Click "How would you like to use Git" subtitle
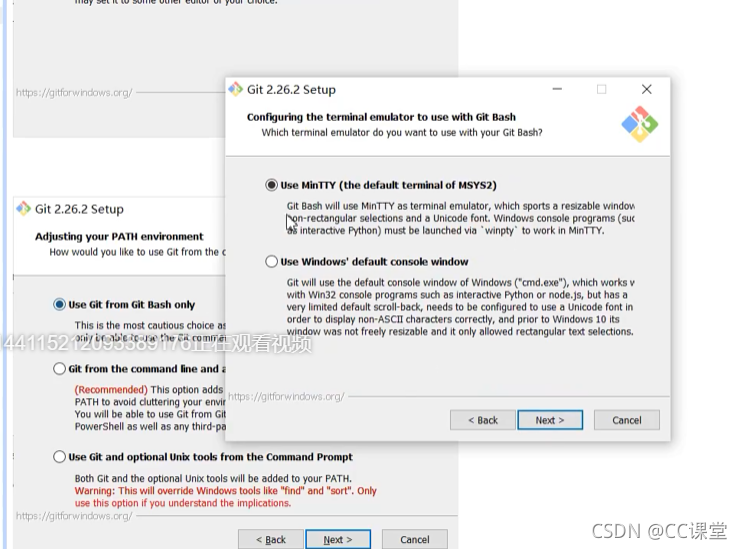 (138, 252)
